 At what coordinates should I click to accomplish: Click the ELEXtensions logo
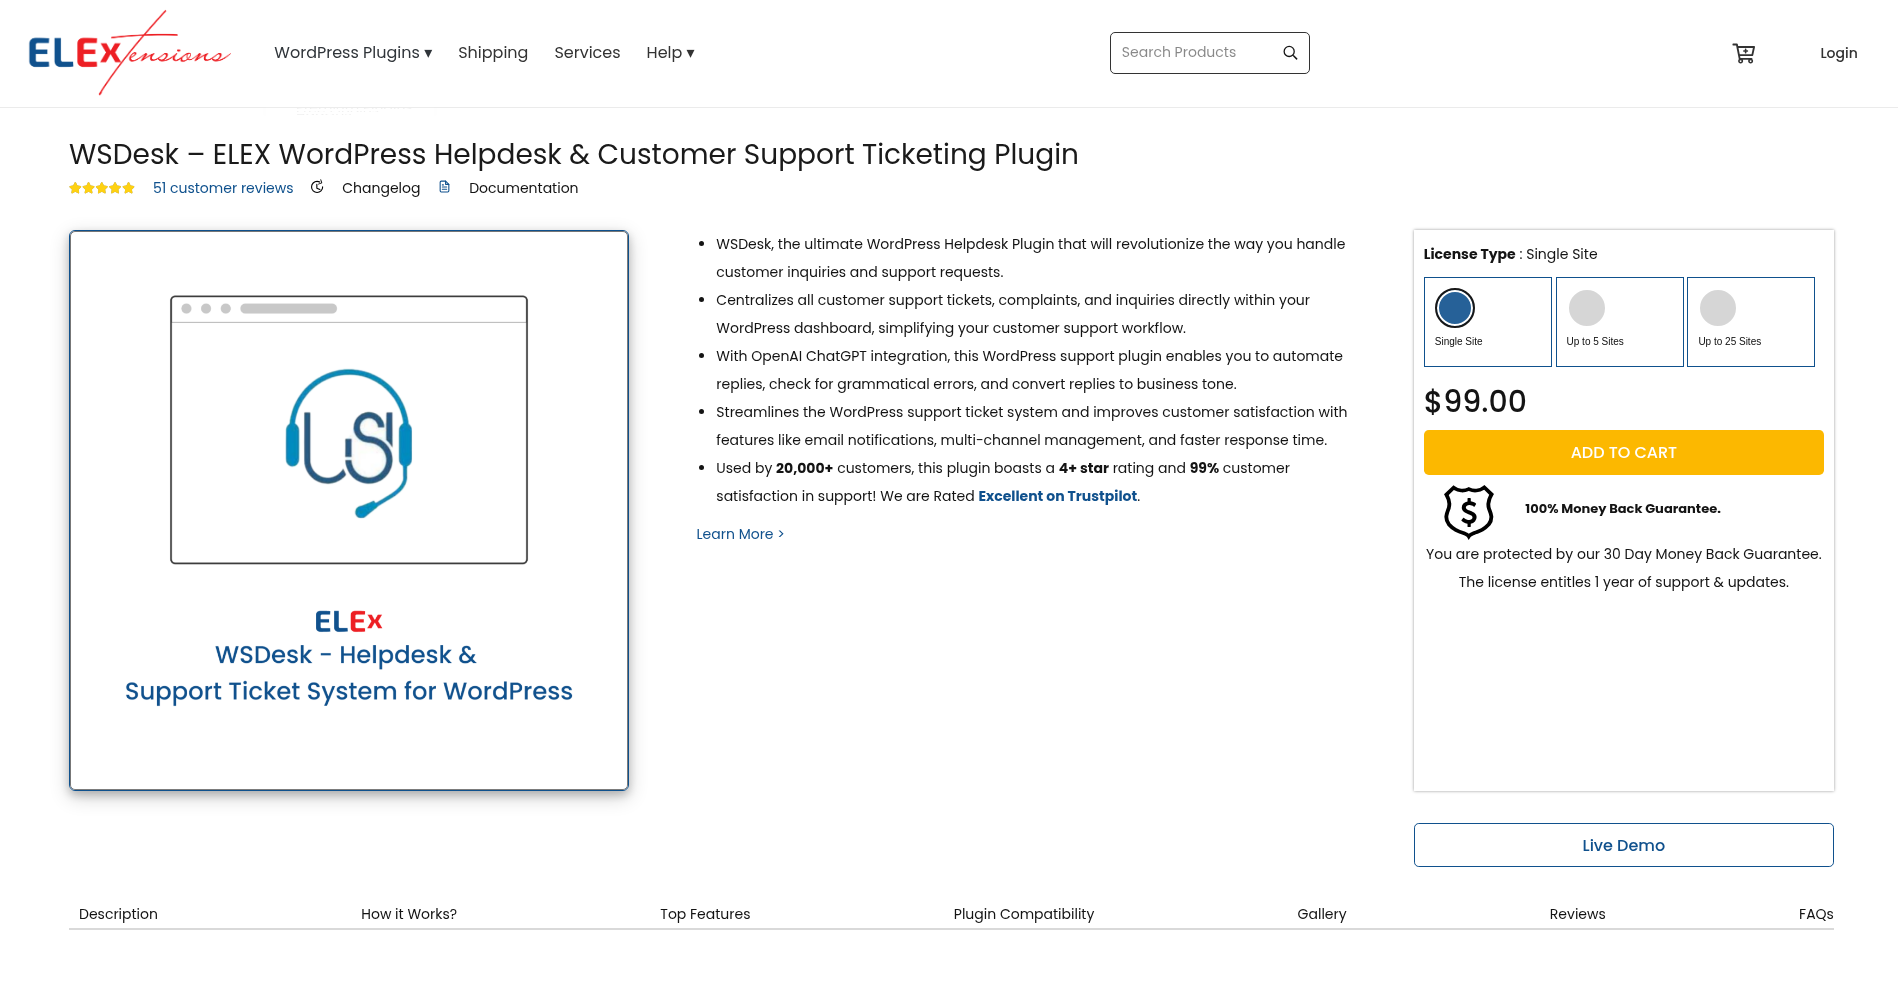point(129,52)
